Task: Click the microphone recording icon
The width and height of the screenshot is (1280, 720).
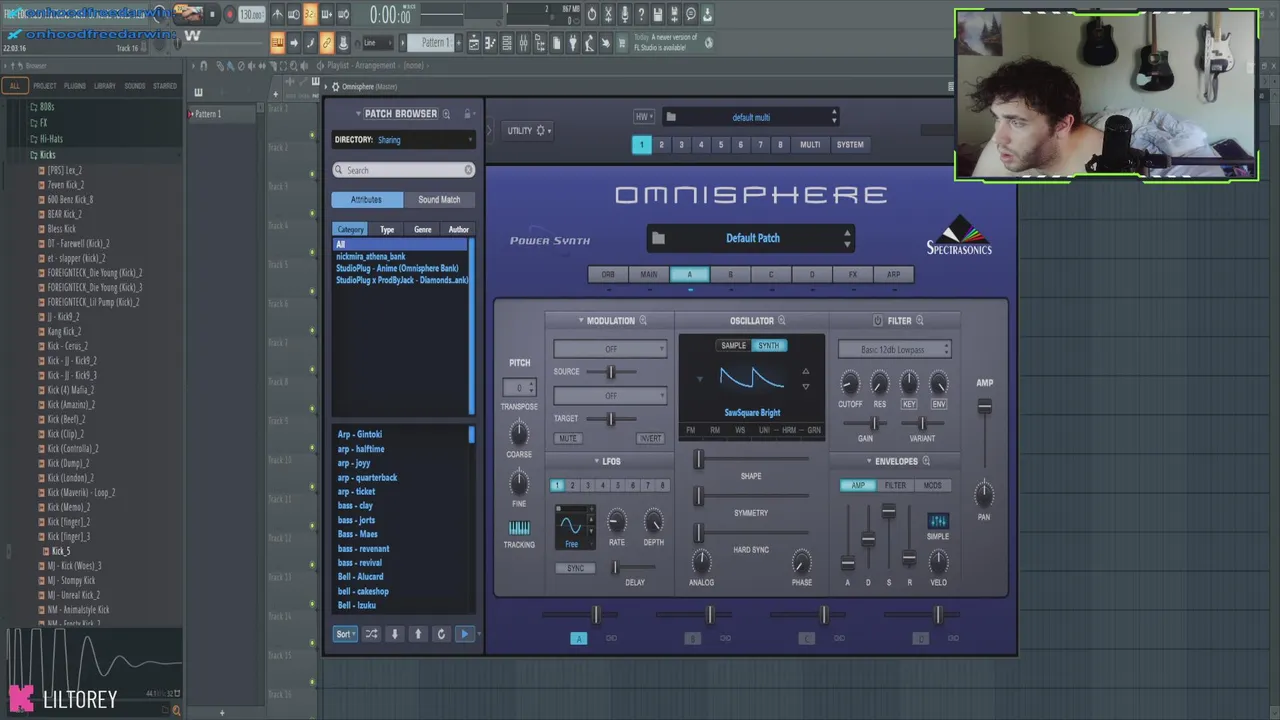Action: (x=625, y=14)
